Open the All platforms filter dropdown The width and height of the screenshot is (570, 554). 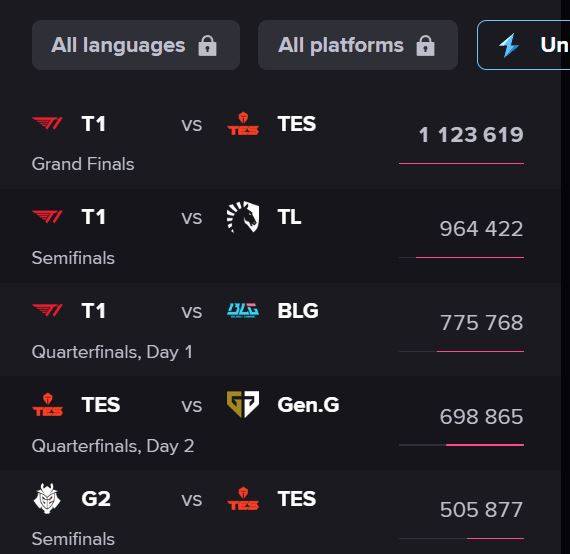(x=358, y=45)
